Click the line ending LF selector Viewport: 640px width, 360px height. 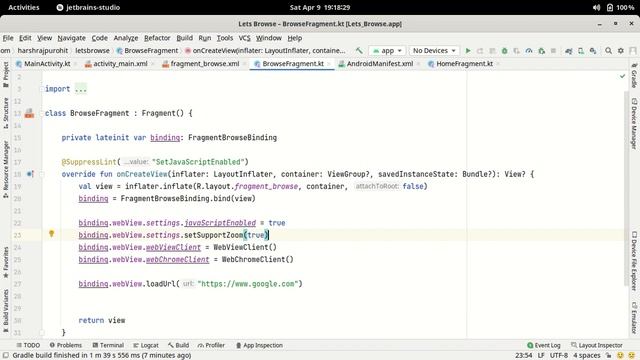click(x=541, y=355)
